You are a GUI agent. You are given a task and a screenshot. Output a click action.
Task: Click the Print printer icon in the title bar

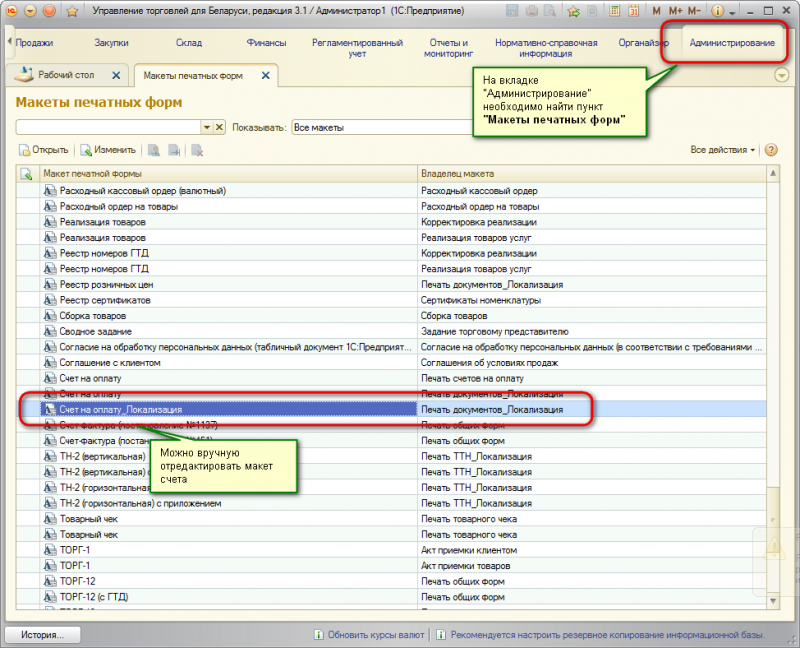[532, 10]
